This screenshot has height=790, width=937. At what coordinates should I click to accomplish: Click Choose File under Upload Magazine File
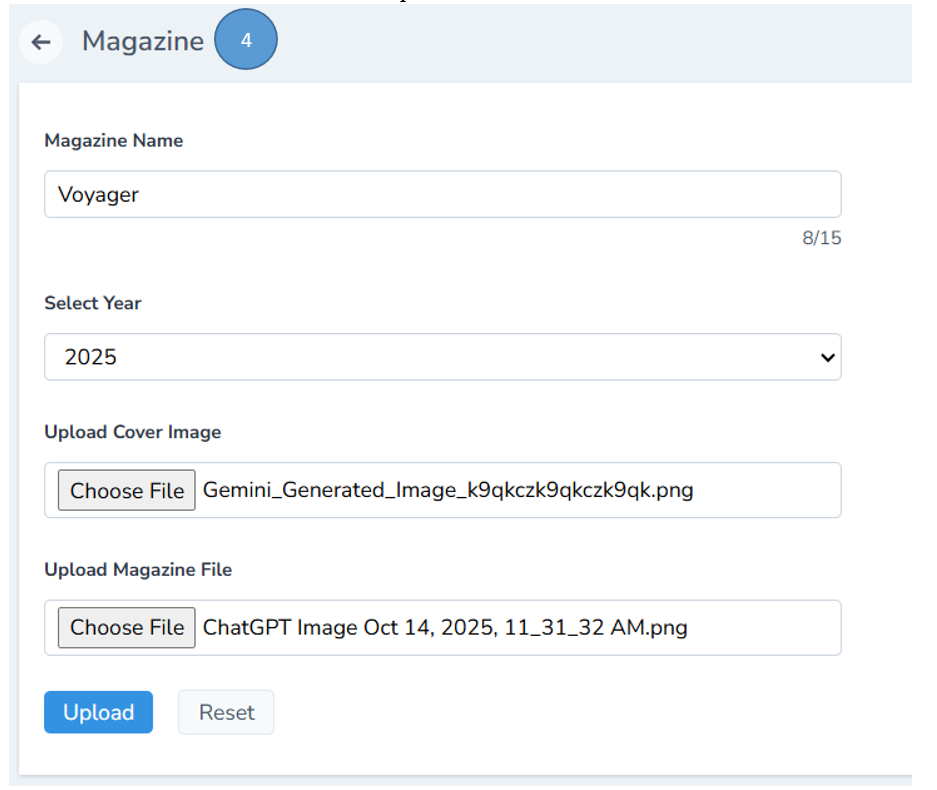click(x=126, y=627)
